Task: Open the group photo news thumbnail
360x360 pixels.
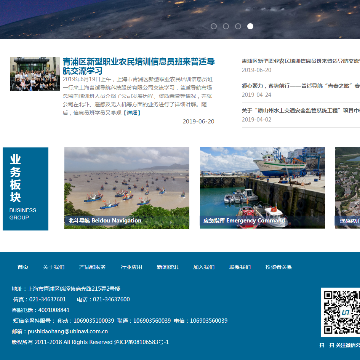Action: [x=35, y=74]
